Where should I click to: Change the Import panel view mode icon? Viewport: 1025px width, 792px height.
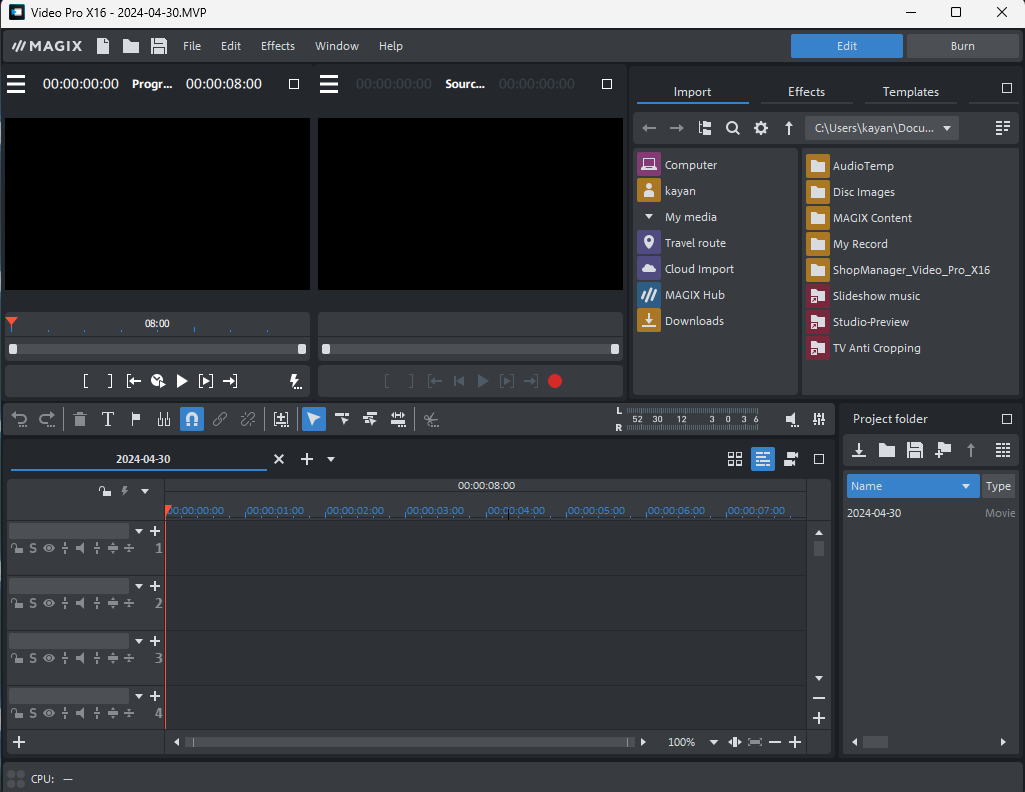coord(1003,128)
